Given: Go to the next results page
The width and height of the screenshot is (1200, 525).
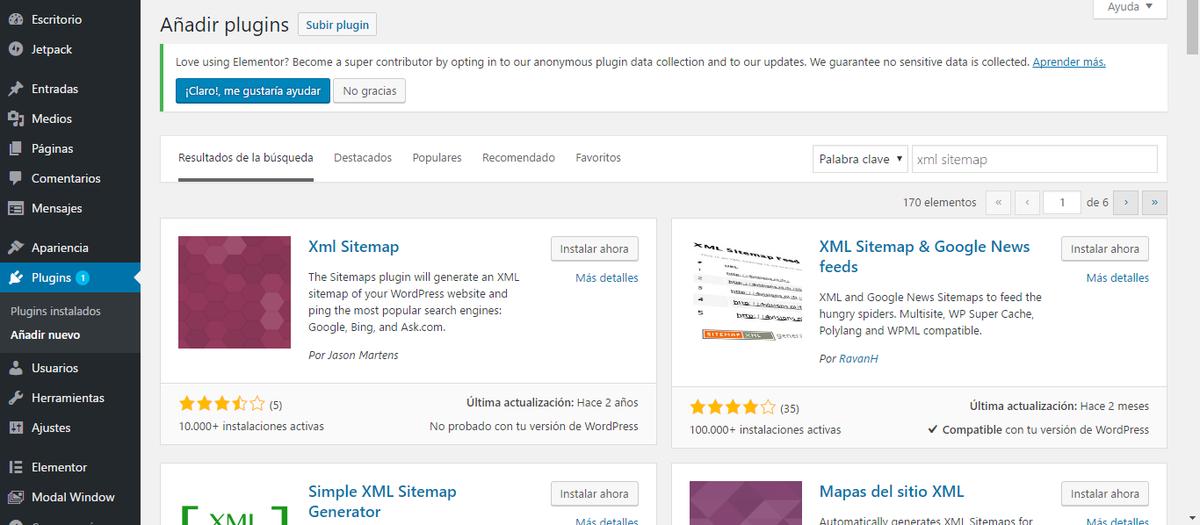Looking at the screenshot, I should [1126, 202].
